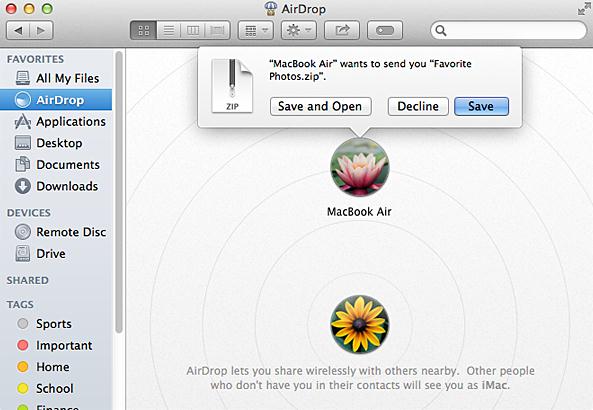Enter full screen with the corner arrows

(x=585, y=8)
